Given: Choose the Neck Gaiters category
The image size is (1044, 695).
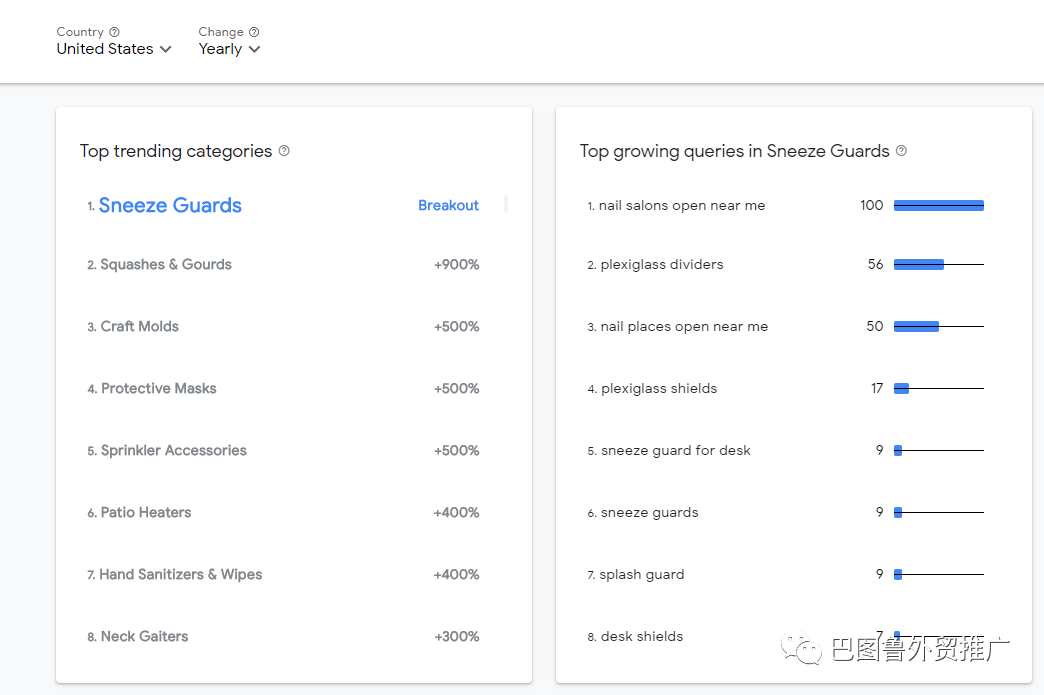Looking at the screenshot, I should click(x=144, y=637).
